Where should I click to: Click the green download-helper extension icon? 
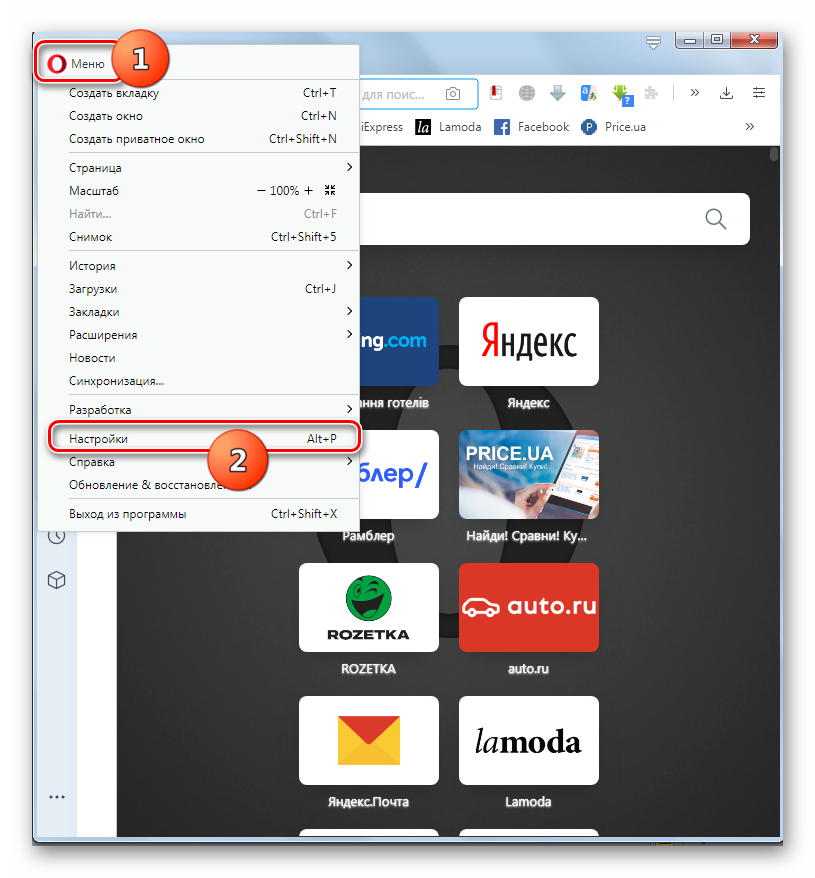pos(622,94)
